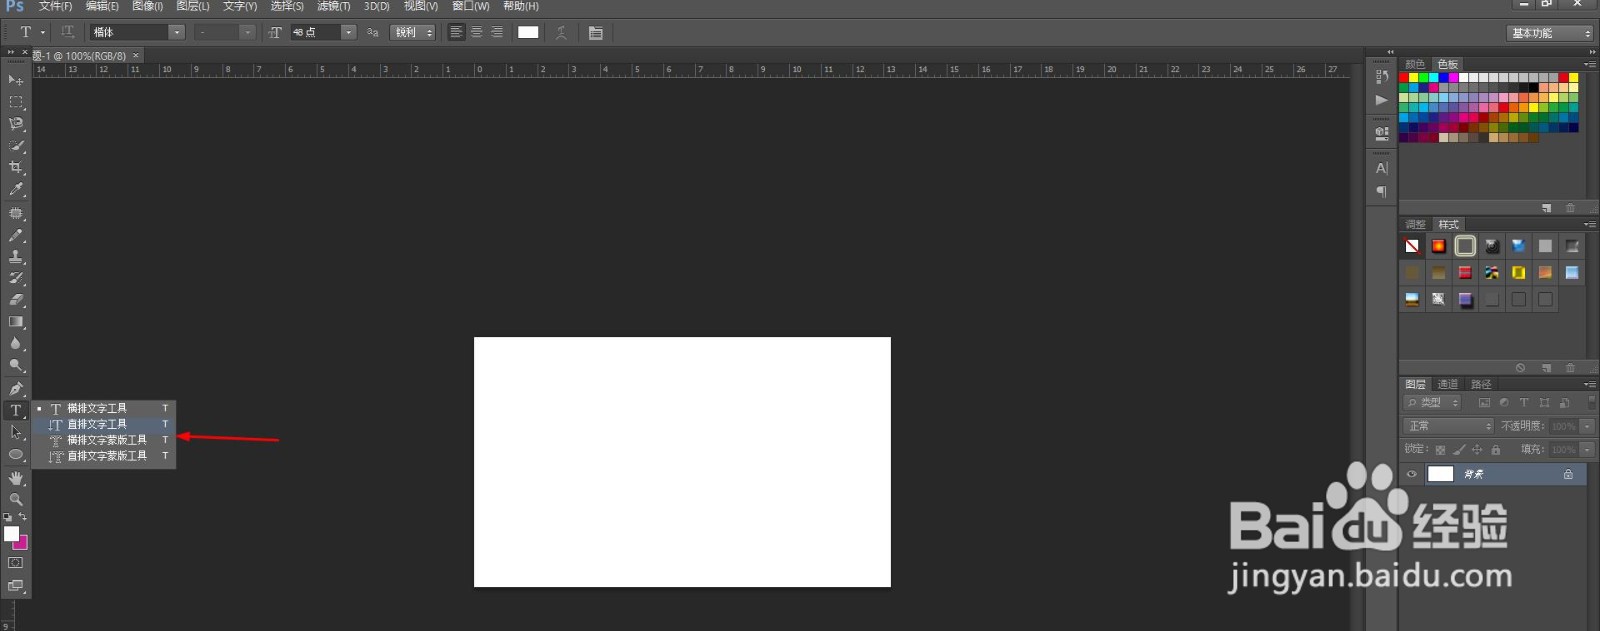Select the Healing Brush tool
This screenshot has height=631, width=1600.
(16, 214)
